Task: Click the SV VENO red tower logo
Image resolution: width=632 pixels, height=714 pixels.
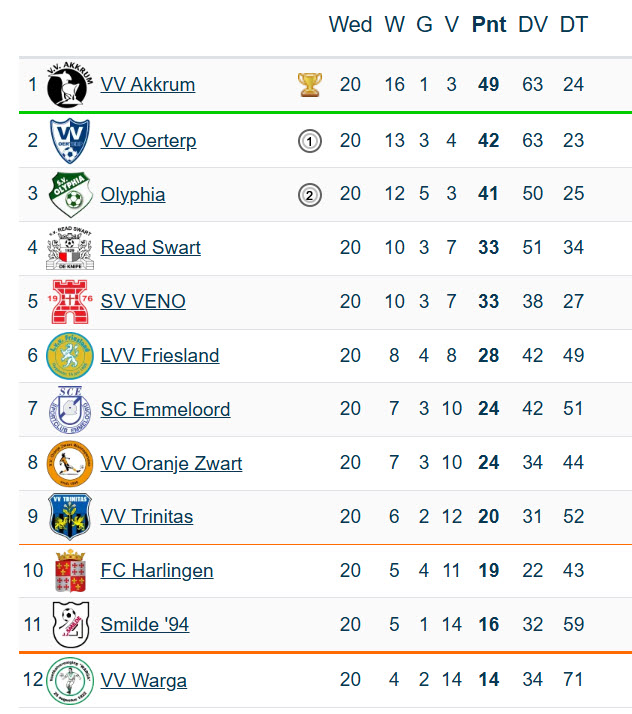Action: click(70, 301)
